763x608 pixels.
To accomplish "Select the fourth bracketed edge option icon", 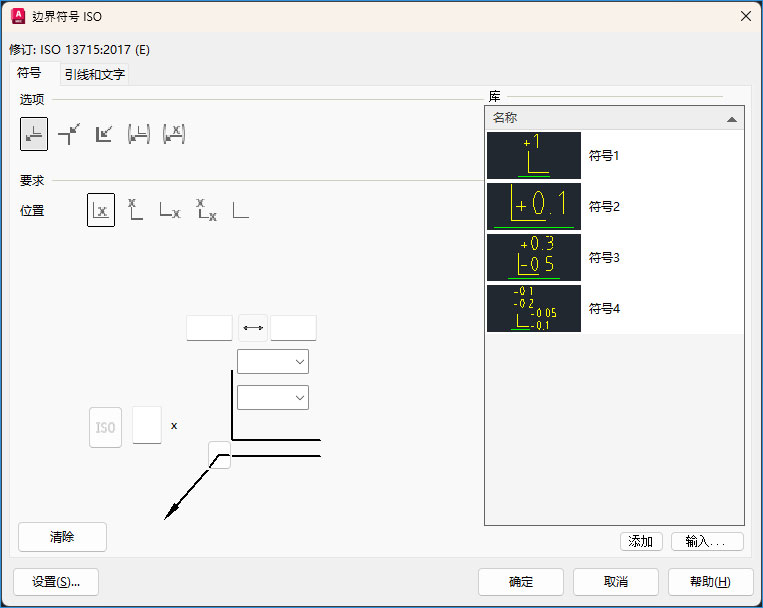I will tap(138, 134).
